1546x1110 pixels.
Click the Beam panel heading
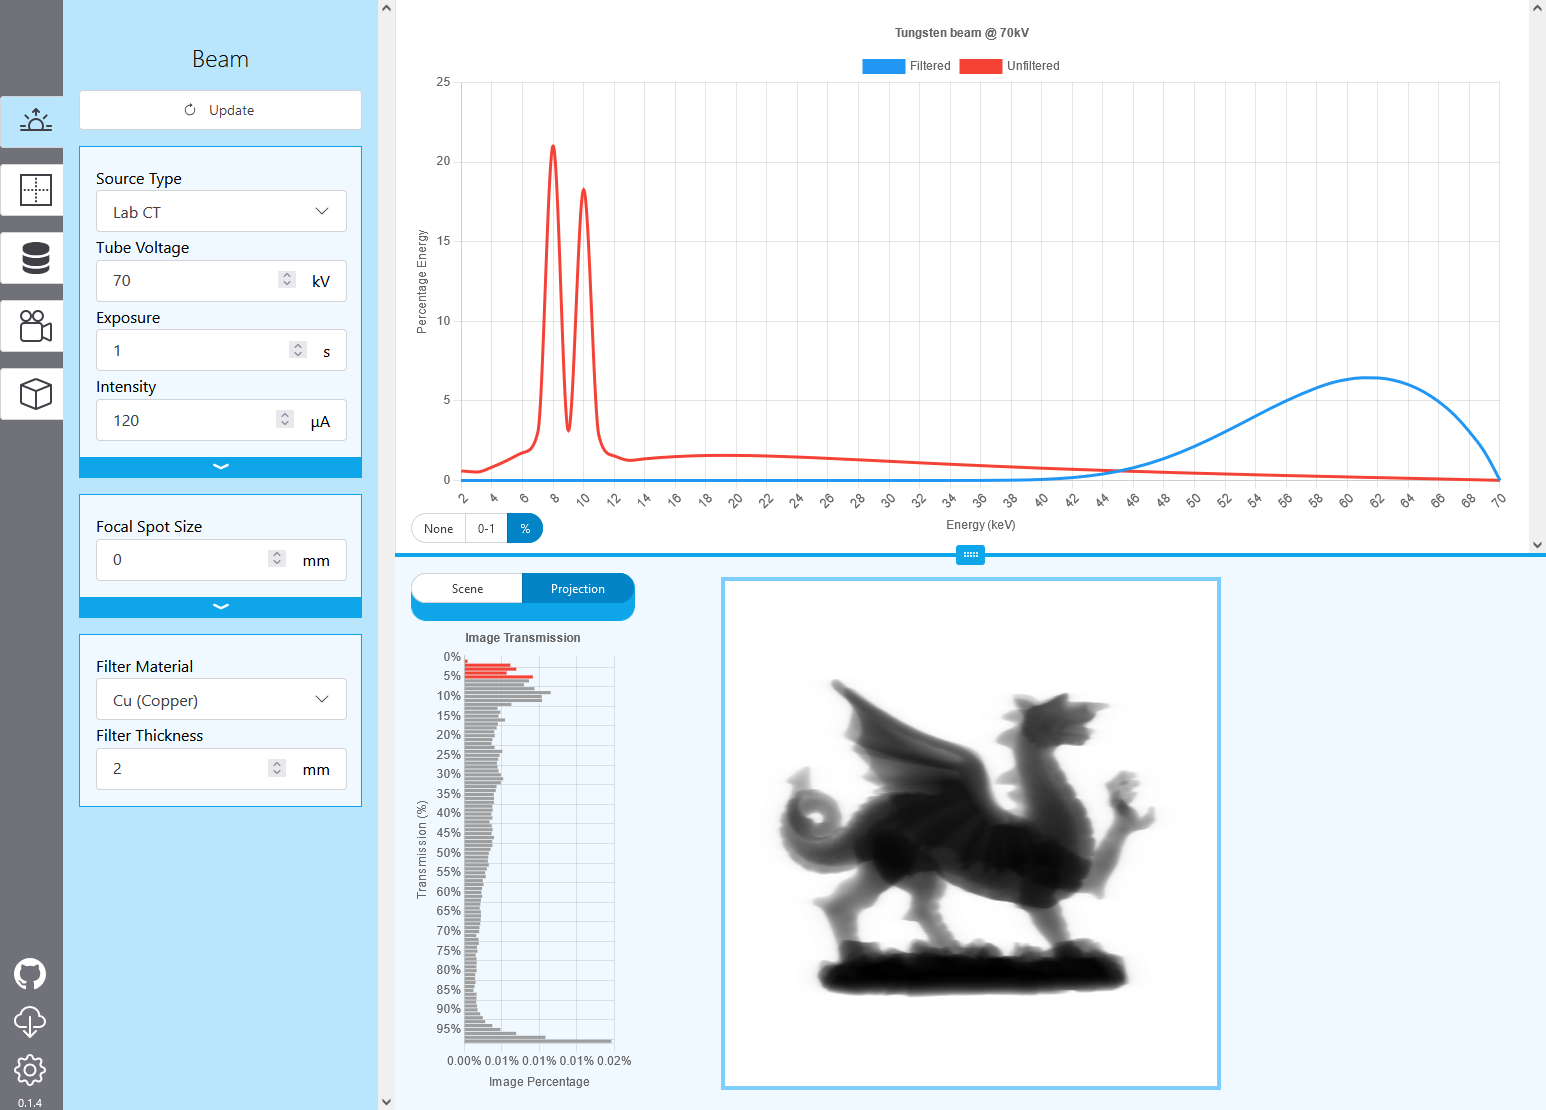(220, 59)
